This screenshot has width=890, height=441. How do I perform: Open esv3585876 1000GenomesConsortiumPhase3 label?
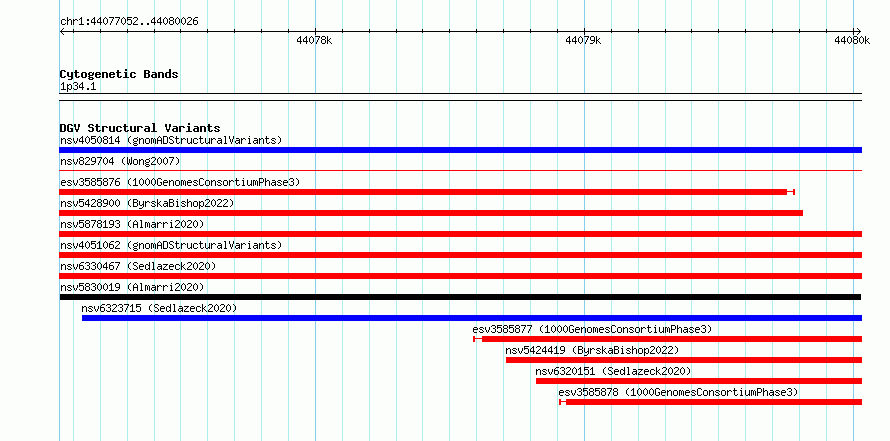click(180, 183)
